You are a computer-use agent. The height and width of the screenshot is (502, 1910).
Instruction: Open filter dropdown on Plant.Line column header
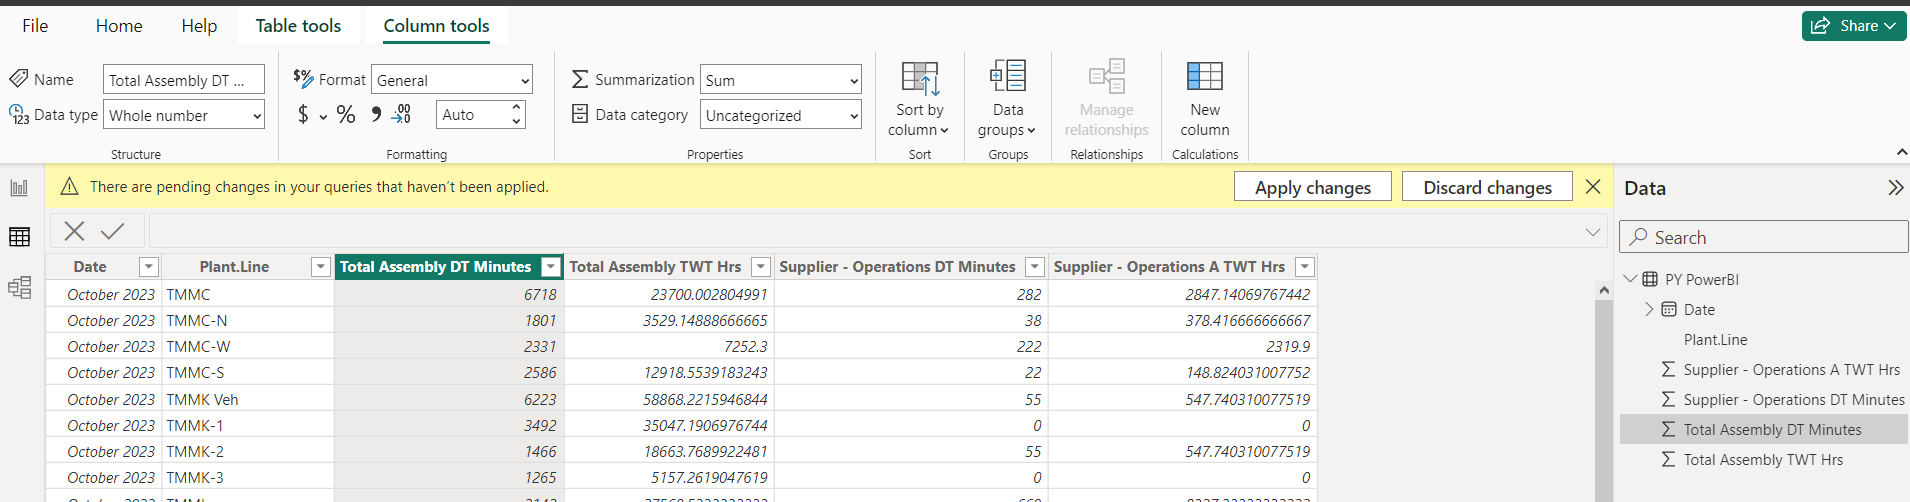point(320,267)
